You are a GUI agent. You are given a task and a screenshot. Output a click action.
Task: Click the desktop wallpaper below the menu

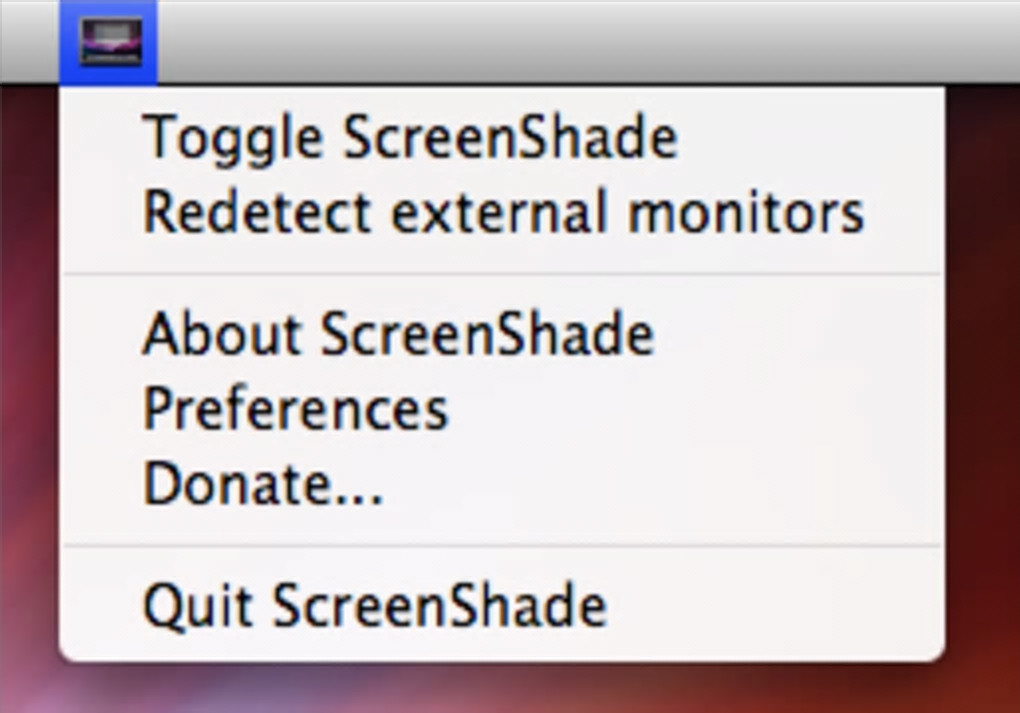coord(500,690)
